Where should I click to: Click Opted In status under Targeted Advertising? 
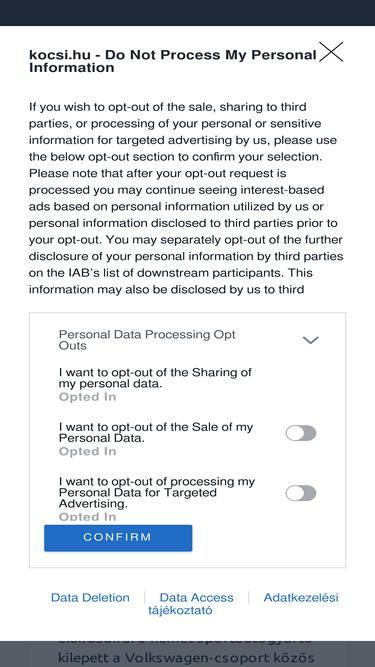87,517
